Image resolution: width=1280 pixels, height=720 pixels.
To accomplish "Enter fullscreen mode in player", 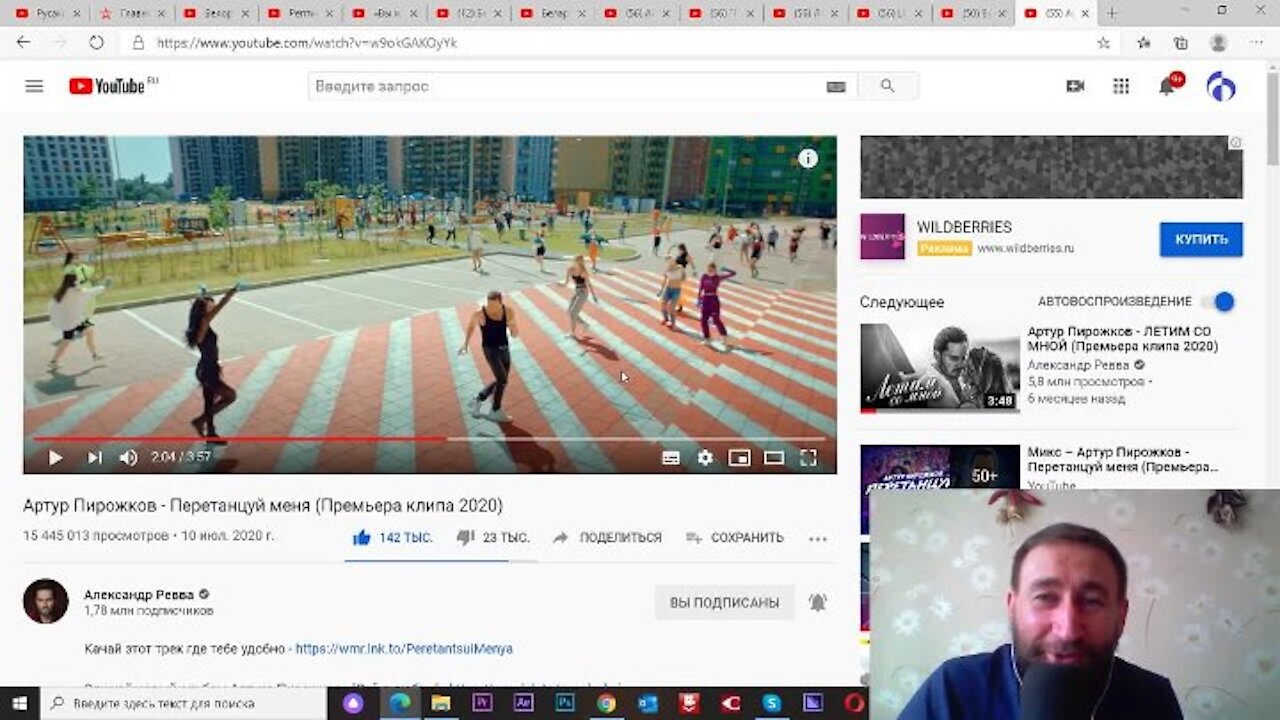I will point(809,458).
